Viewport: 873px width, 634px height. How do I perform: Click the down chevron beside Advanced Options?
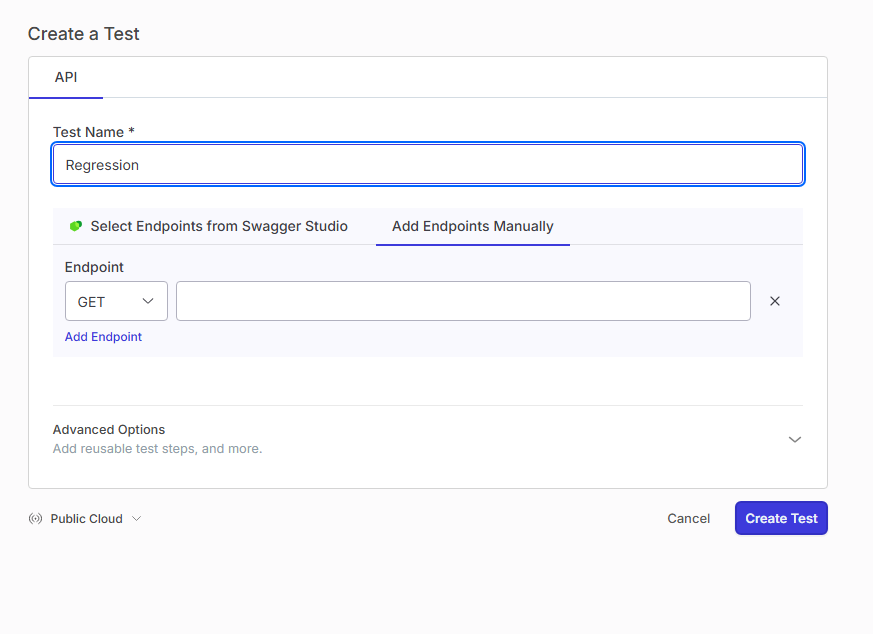point(795,439)
